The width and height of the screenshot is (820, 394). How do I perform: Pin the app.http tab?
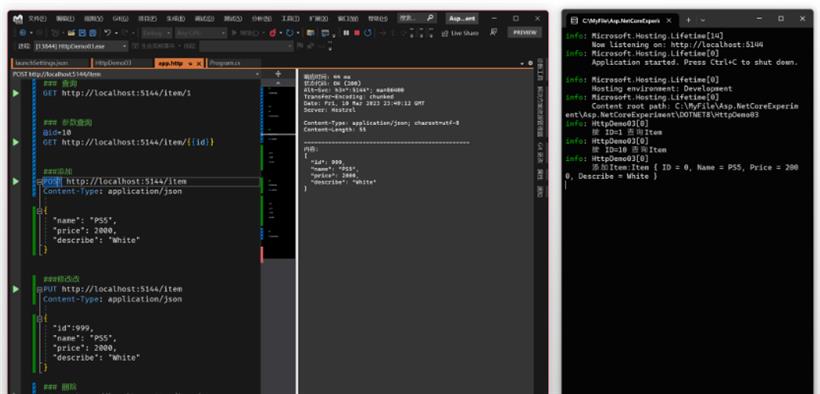190,63
